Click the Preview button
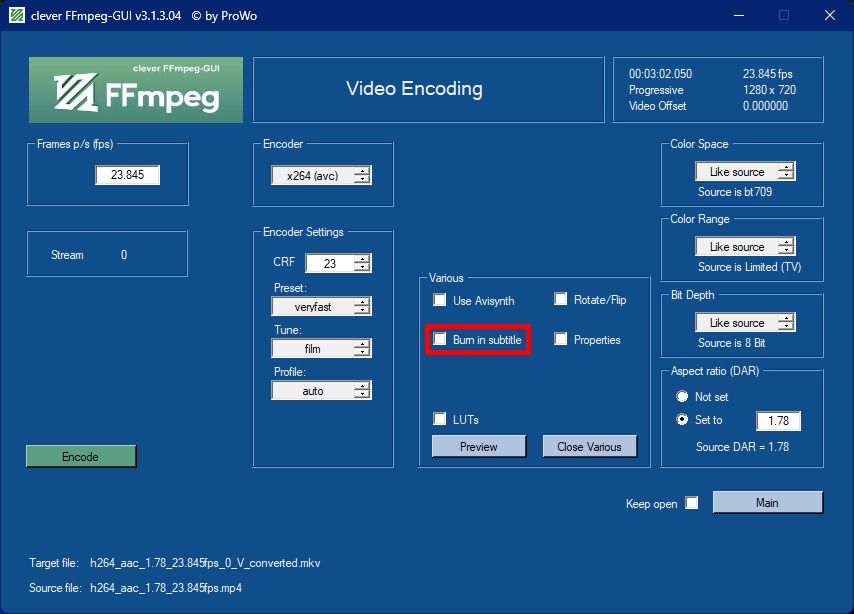The image size is (854, 614). (479, 446)
